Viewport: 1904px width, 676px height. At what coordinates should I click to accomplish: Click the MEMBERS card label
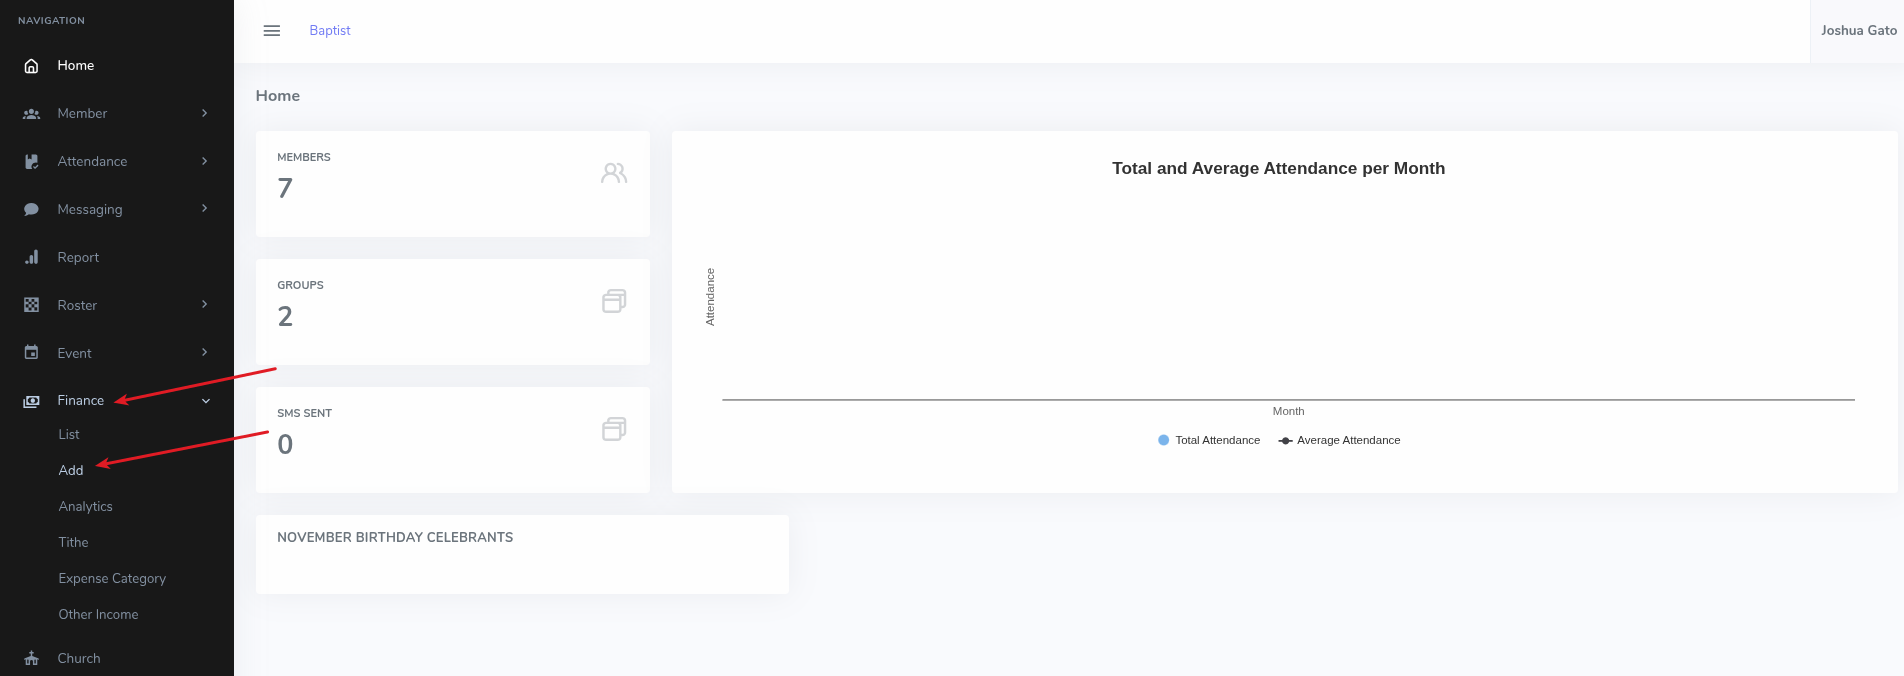pos(304,158)
